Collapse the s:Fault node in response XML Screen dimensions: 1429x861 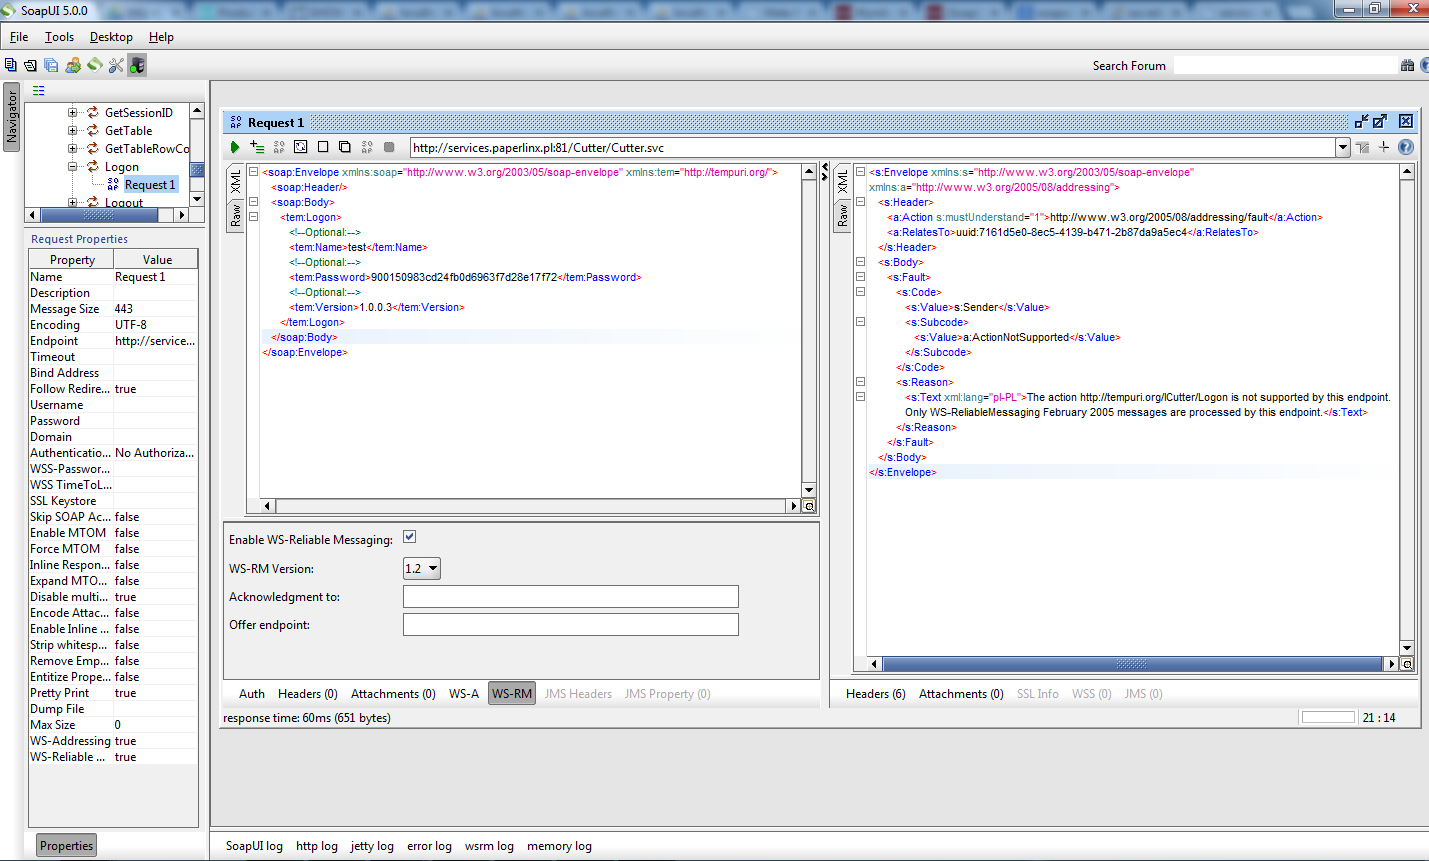pos(860,277)
